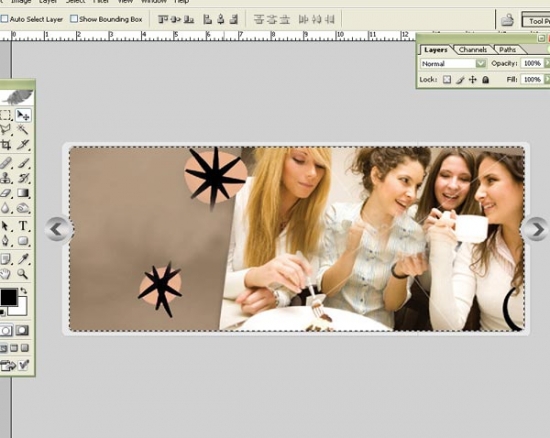The image size is (550, 438).
Task: Swap foreground and background colors
Action: click(x=23, y=291)
